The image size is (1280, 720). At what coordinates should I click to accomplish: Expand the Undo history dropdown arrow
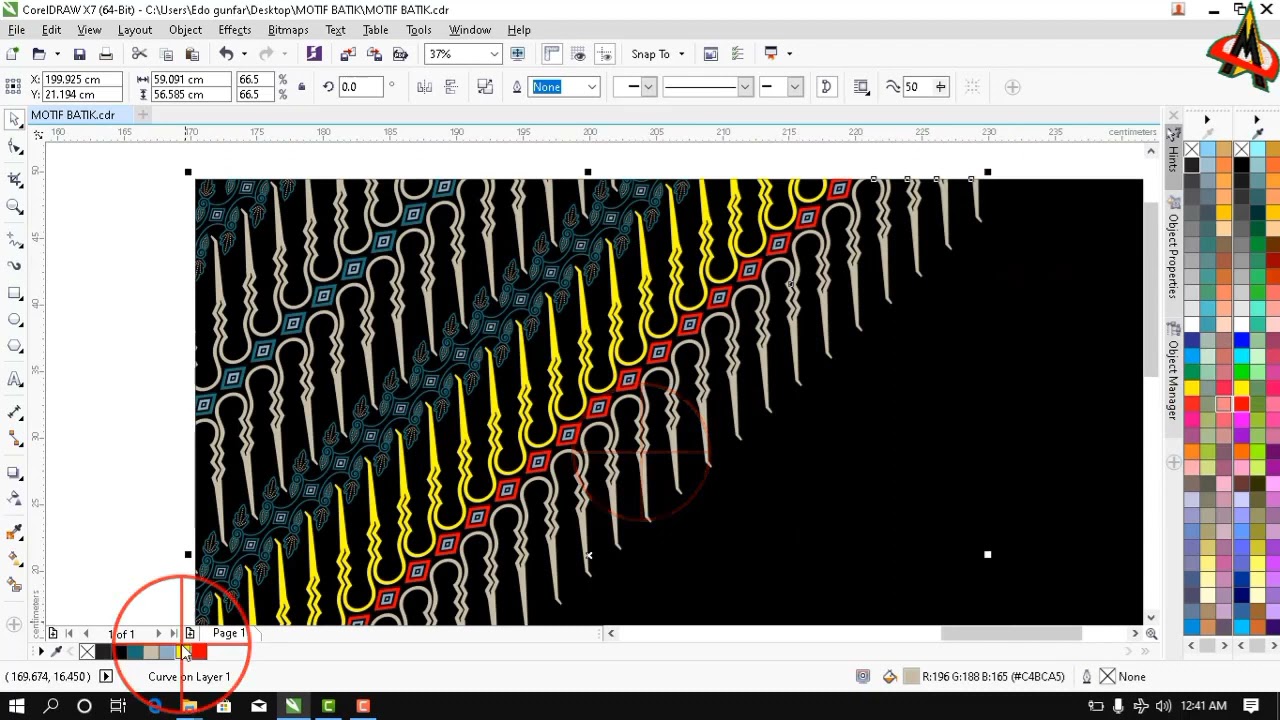tap(244, 54)
